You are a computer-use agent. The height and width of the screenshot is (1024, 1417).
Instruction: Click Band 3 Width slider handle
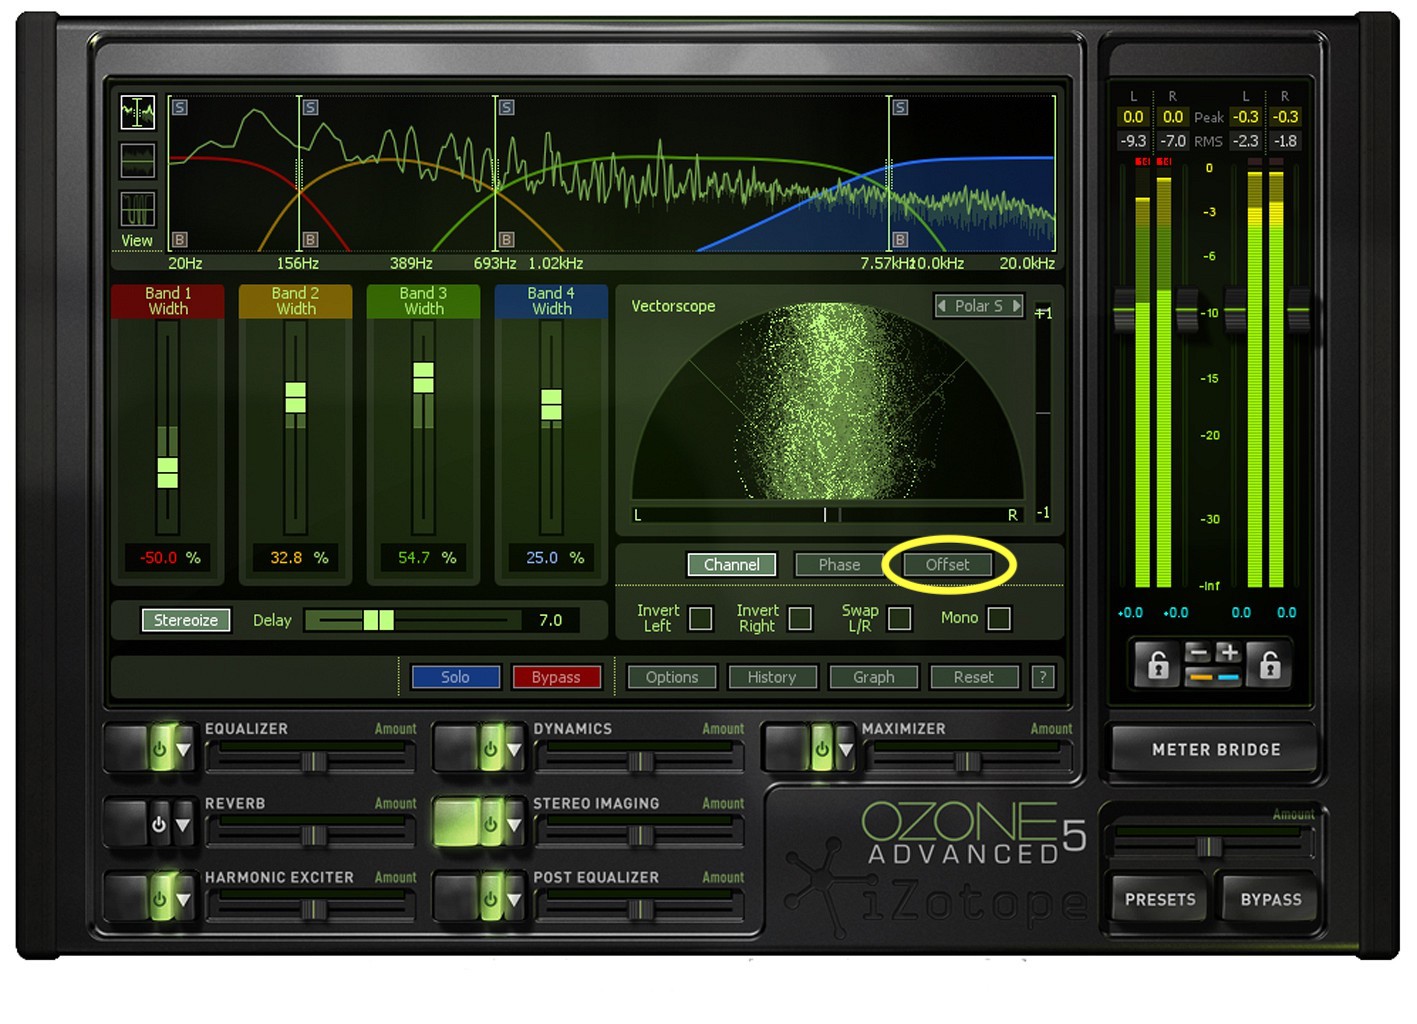(423, 378)
